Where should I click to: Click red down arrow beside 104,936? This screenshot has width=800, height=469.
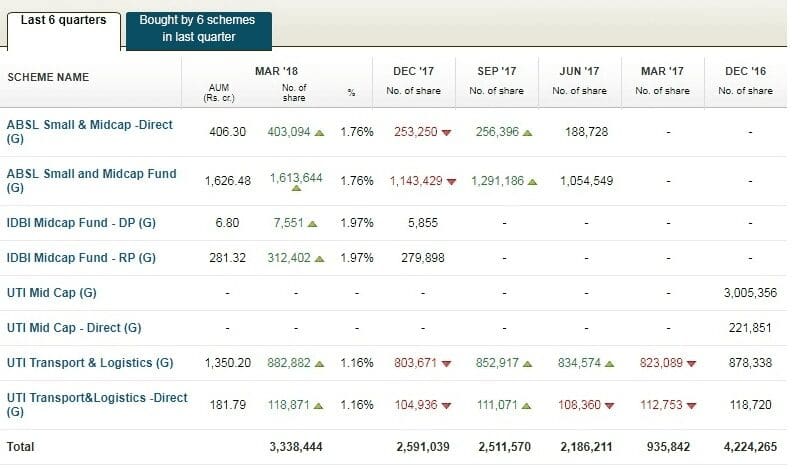pos(446,406)
